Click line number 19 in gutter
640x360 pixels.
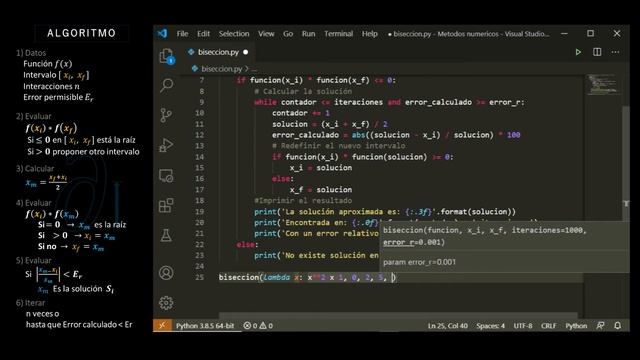point(199,211)
